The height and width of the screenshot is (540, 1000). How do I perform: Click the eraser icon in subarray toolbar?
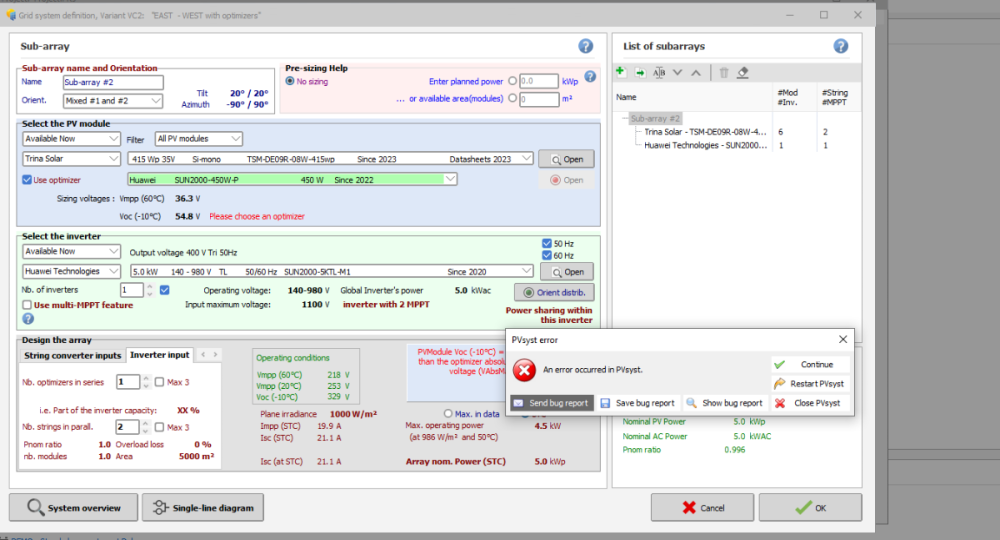pyautogui.click(x=742, y=72)
